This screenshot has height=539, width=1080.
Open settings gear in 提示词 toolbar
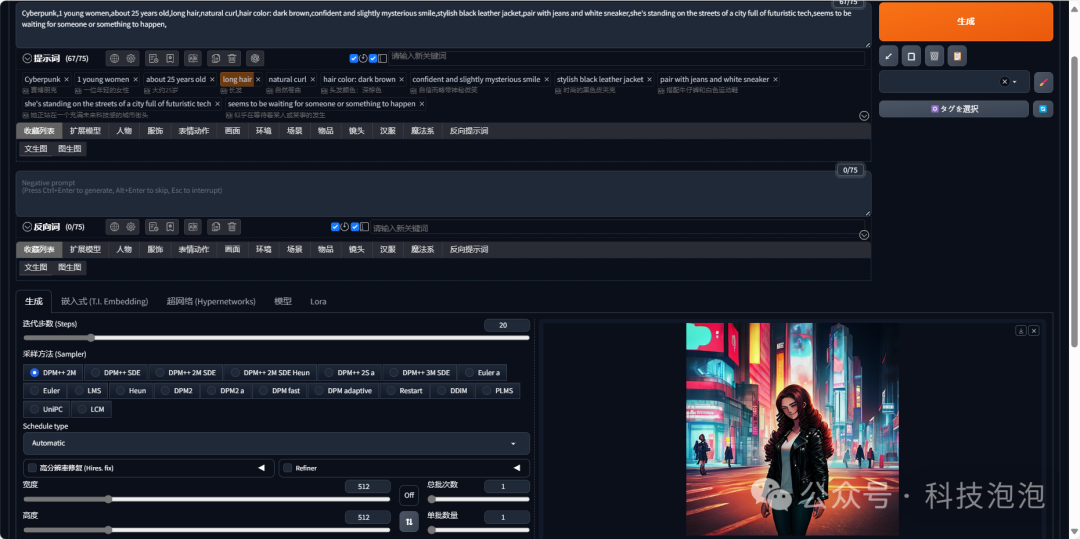(131, 59)
